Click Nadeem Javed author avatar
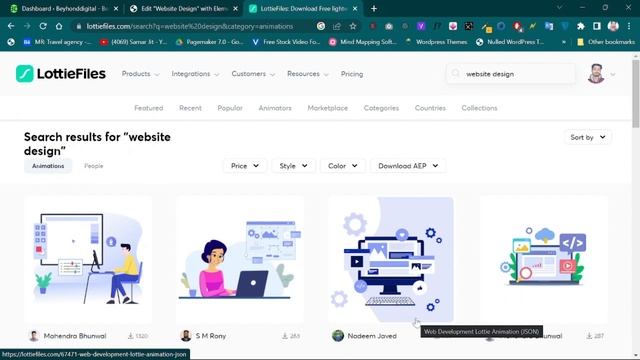This screenshot has width=640, height=360. click(338, 336)
